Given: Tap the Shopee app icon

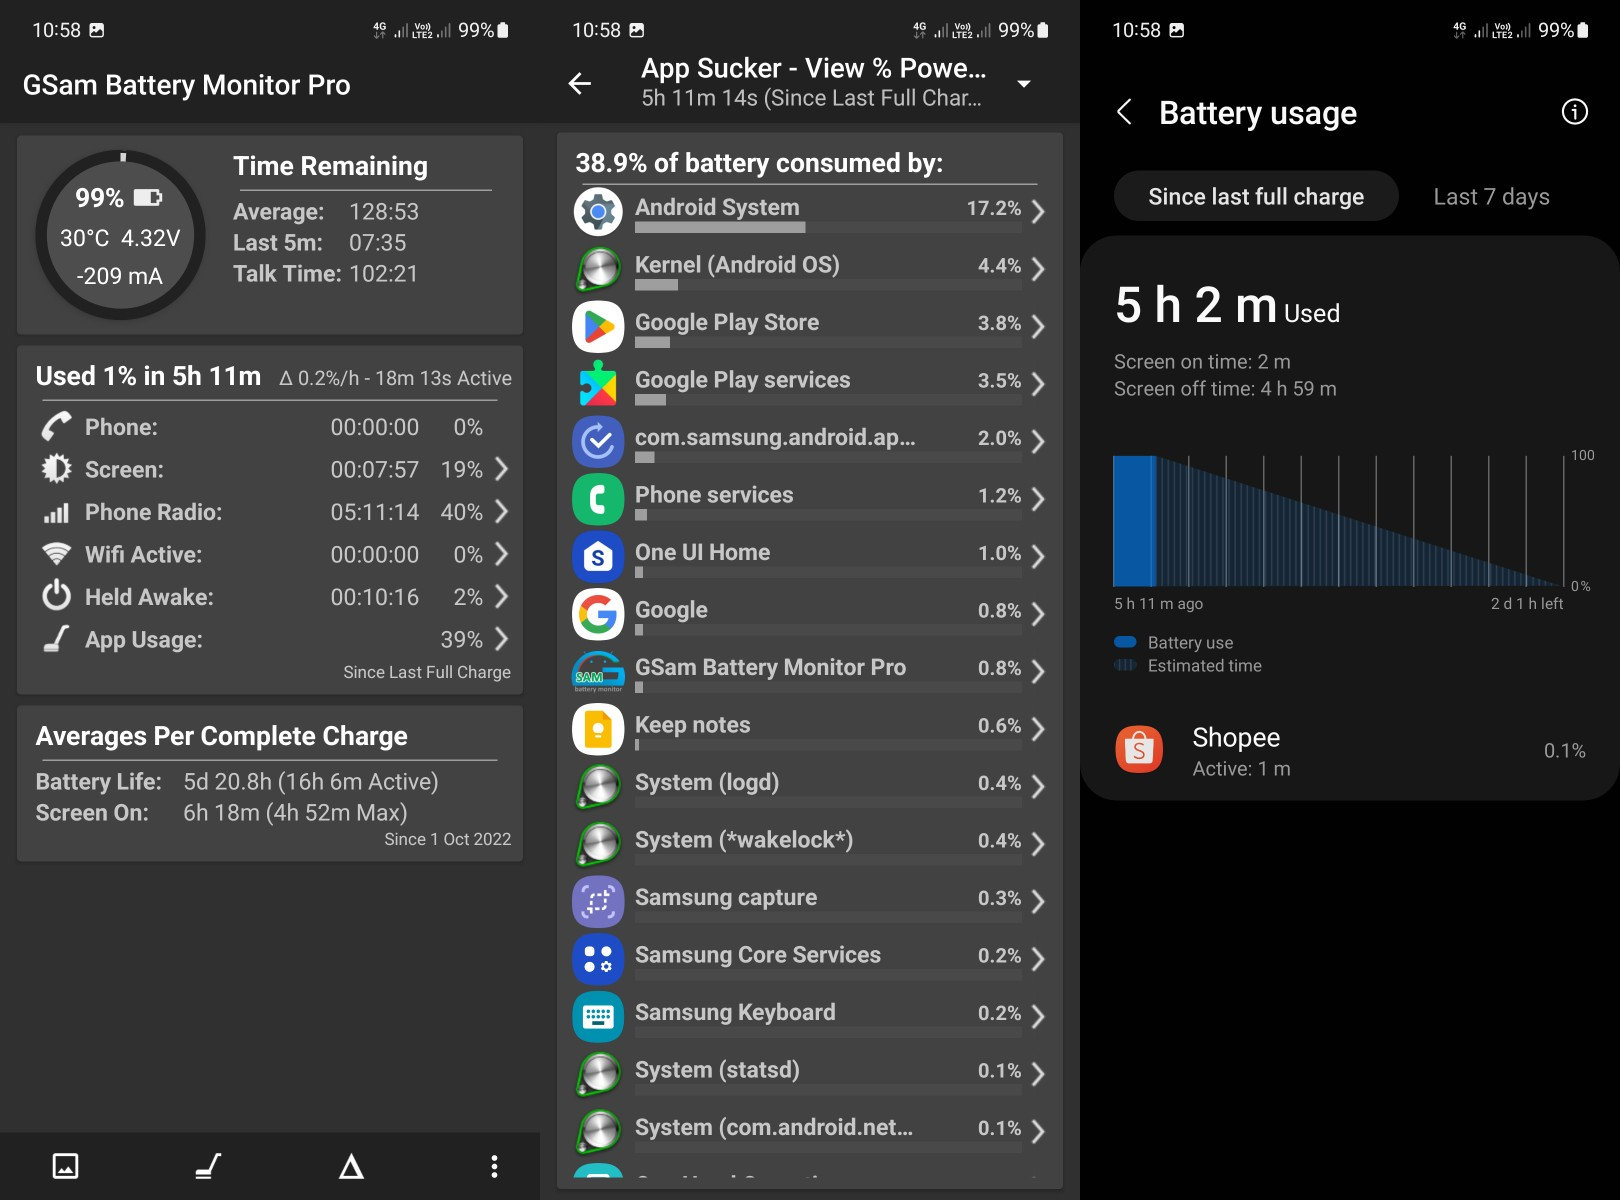Looking at the screenshot, I should click(x=1139, y=750).
